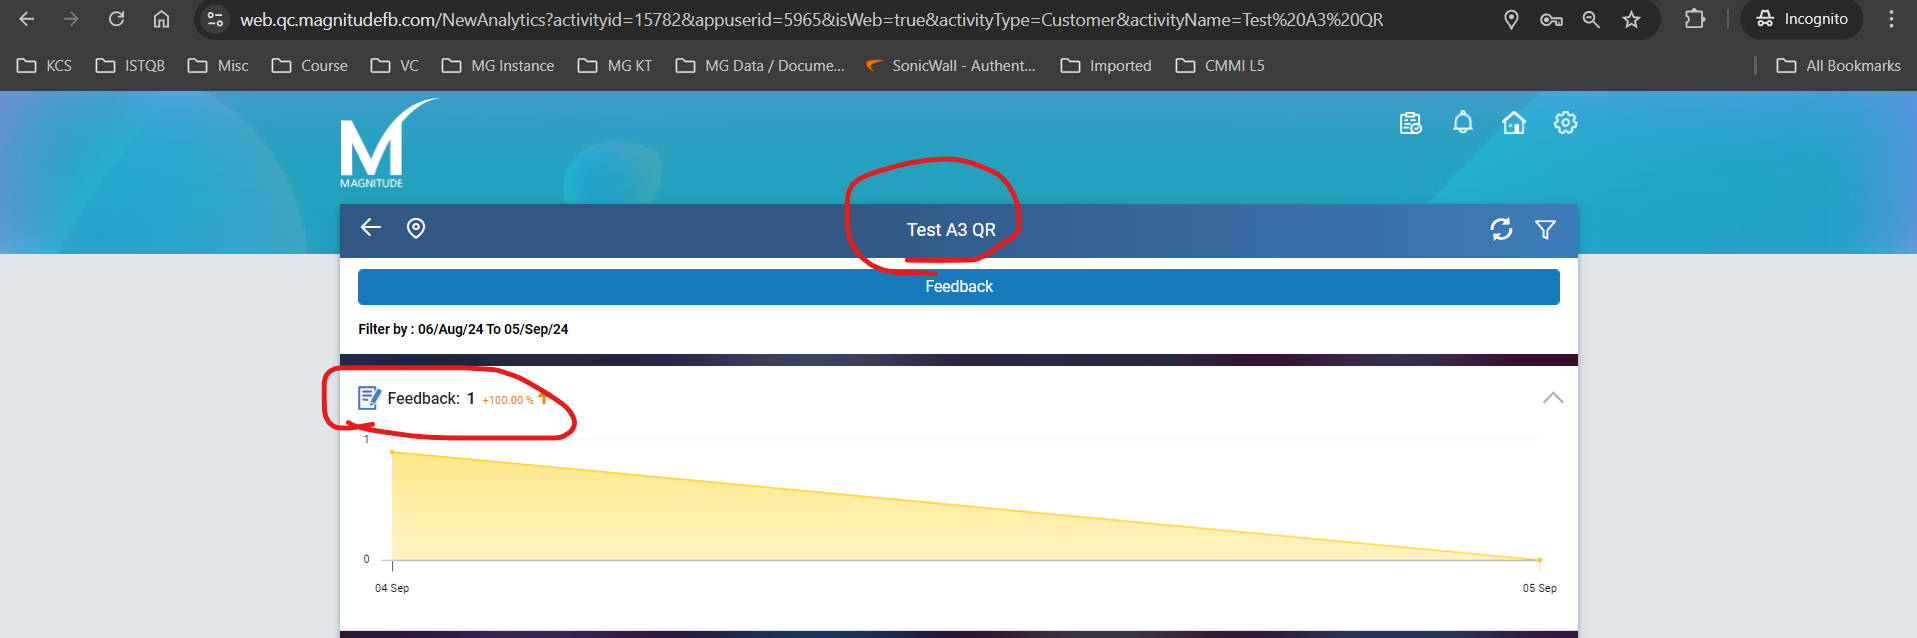Open Chrome's three-dot menu
The height and width of the screenshot is (638, 1917).
click(1891, 19)
